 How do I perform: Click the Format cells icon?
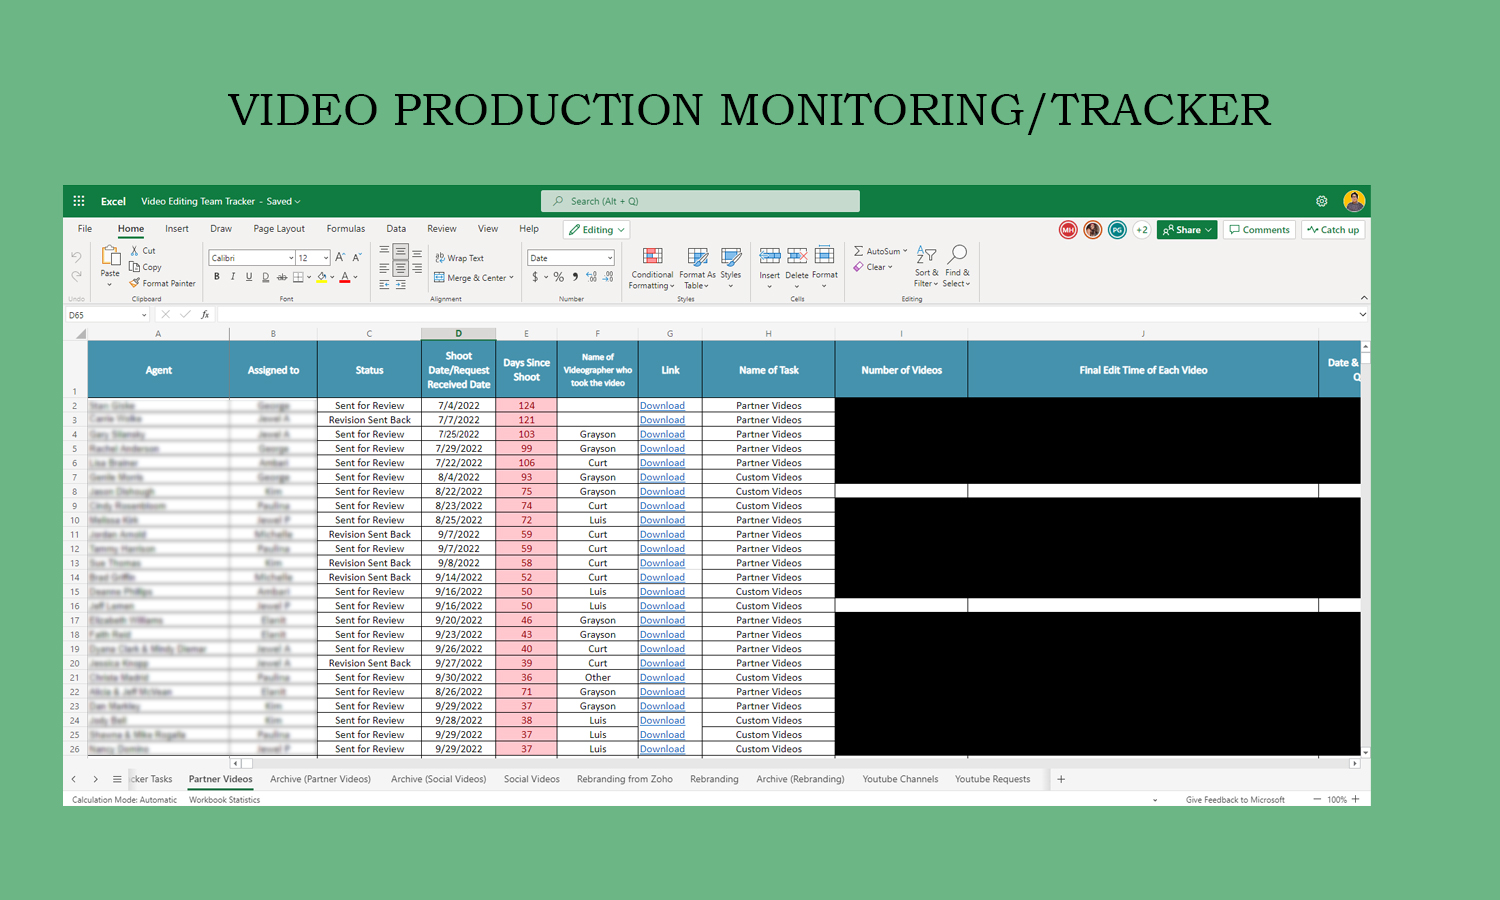(825, 255)
